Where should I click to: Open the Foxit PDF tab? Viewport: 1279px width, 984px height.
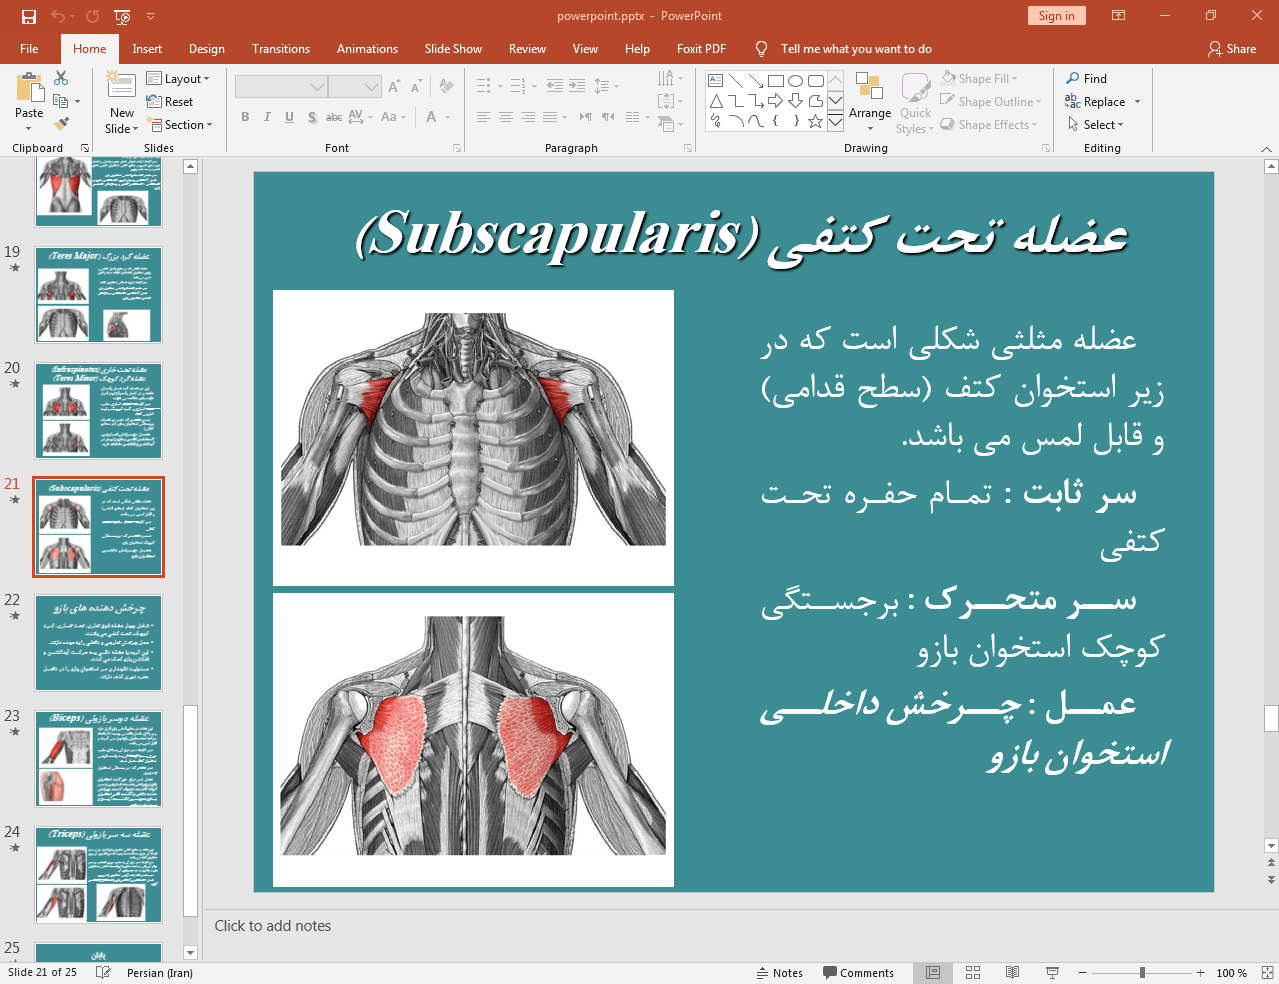[701, 48]
